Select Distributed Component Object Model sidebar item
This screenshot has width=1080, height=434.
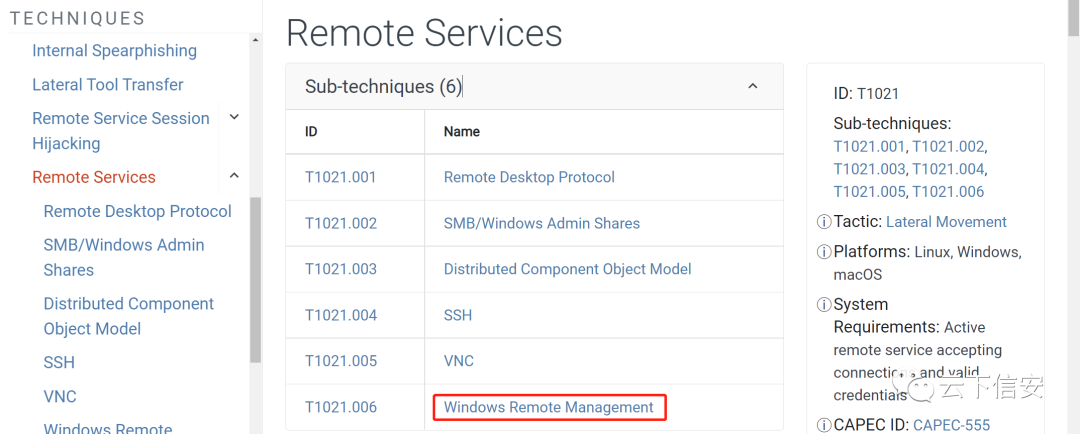128,316
